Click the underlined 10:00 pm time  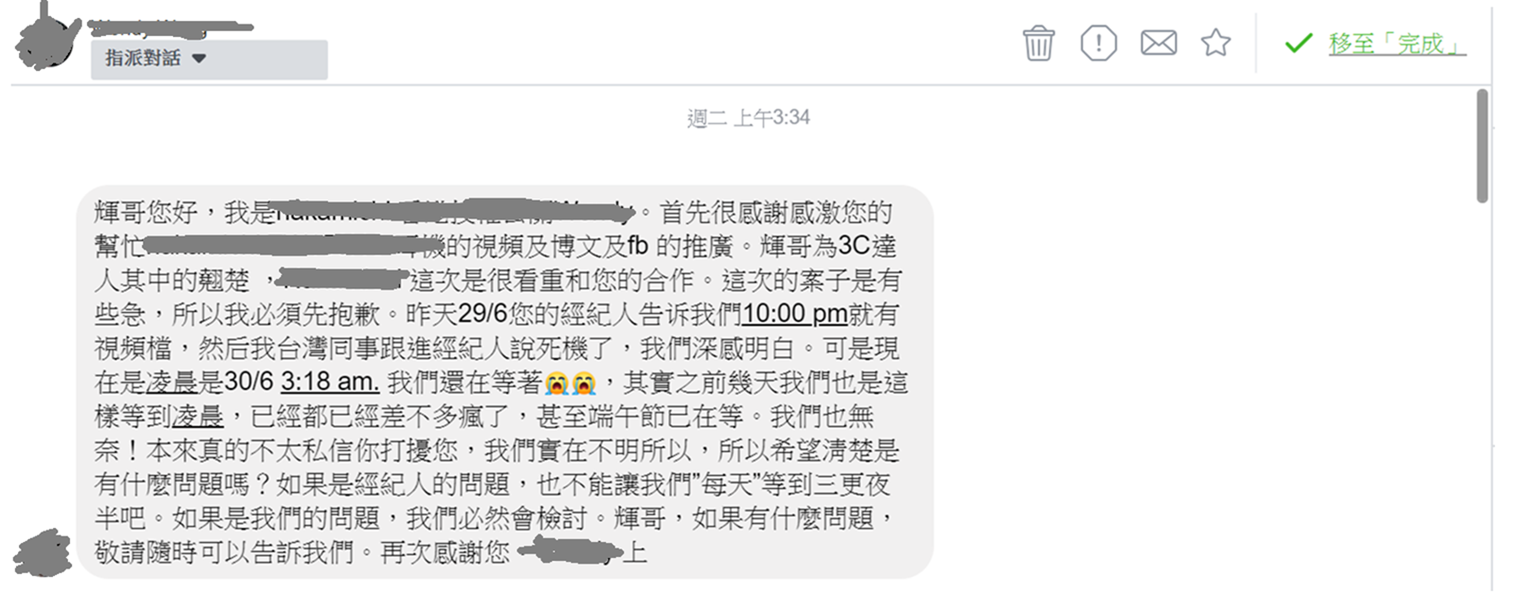coord(795,314)
